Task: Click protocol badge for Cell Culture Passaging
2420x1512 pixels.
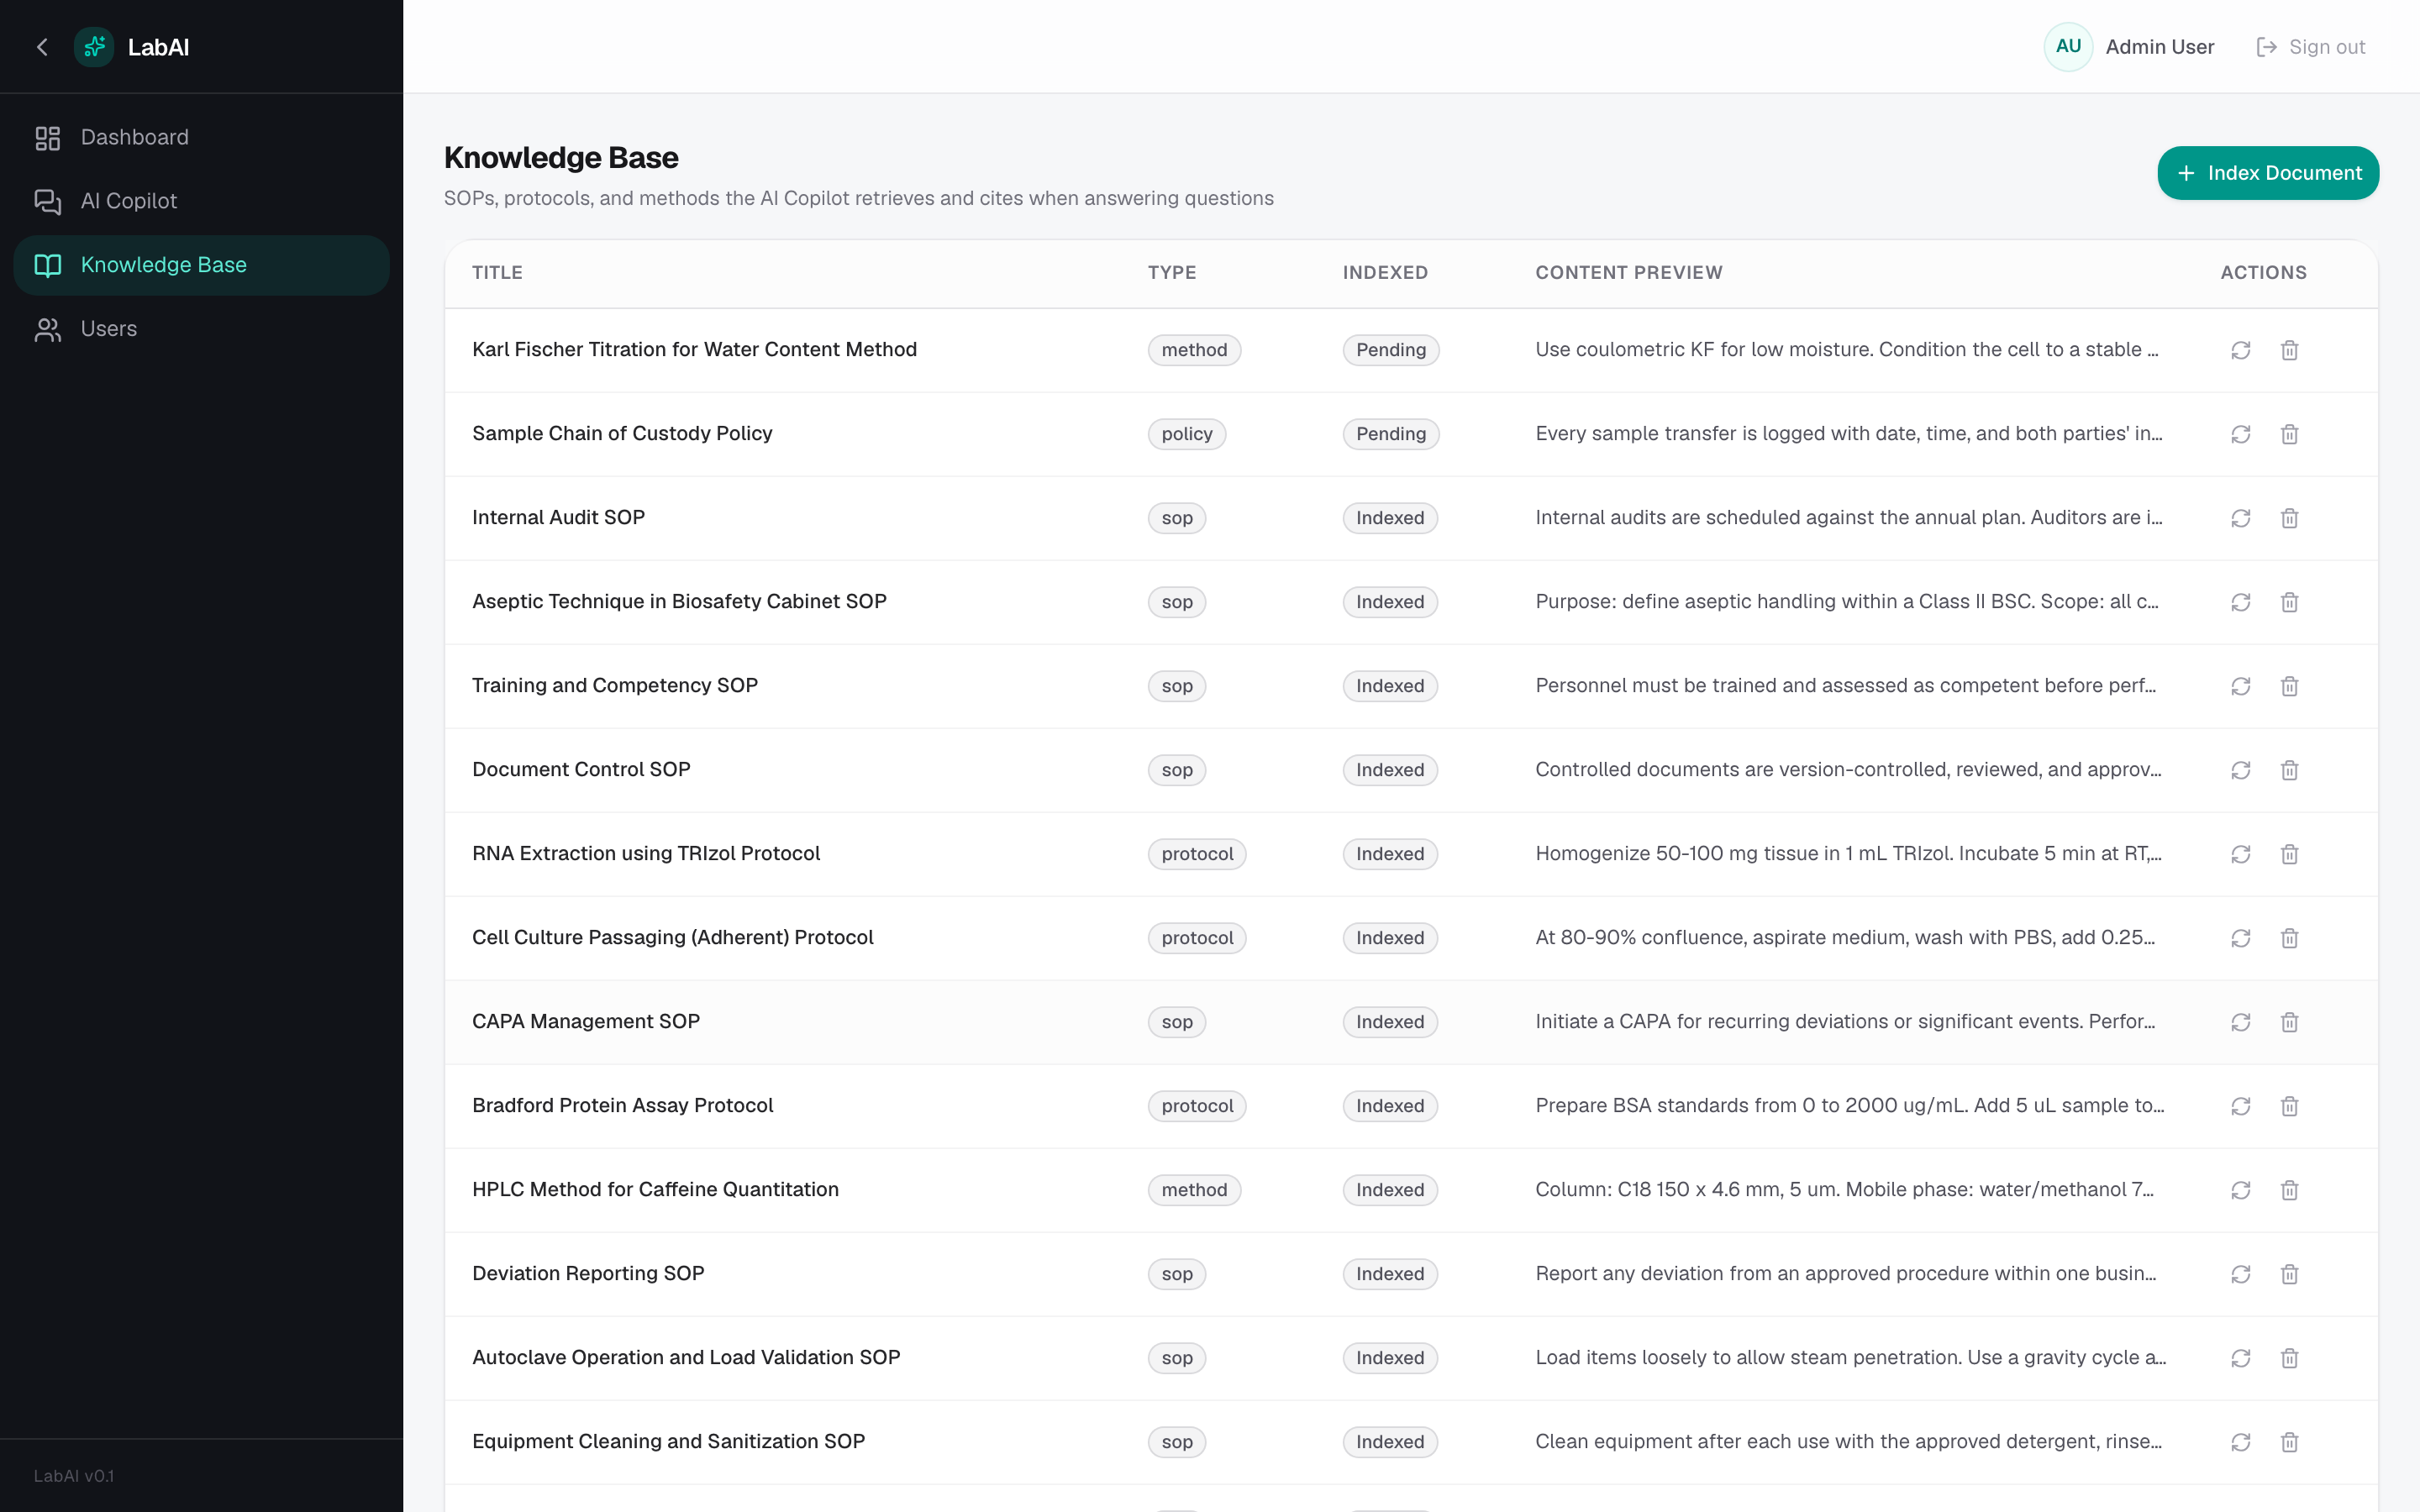Action: click(1197, 938)
